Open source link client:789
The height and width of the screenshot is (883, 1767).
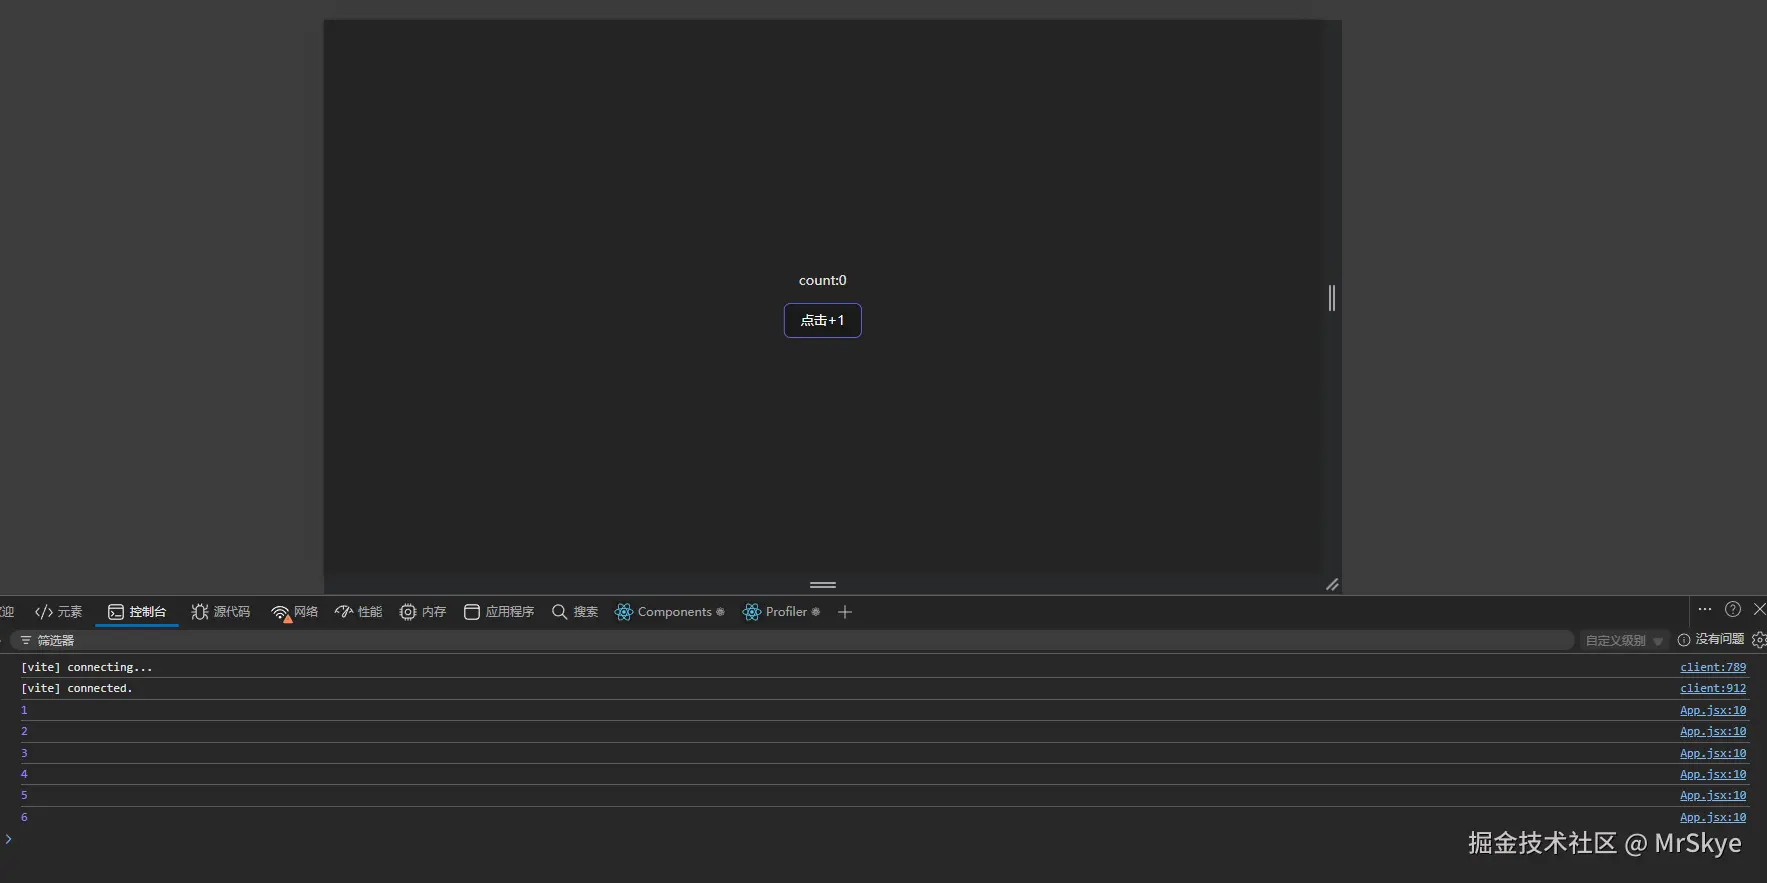[x=1713, y=667]
